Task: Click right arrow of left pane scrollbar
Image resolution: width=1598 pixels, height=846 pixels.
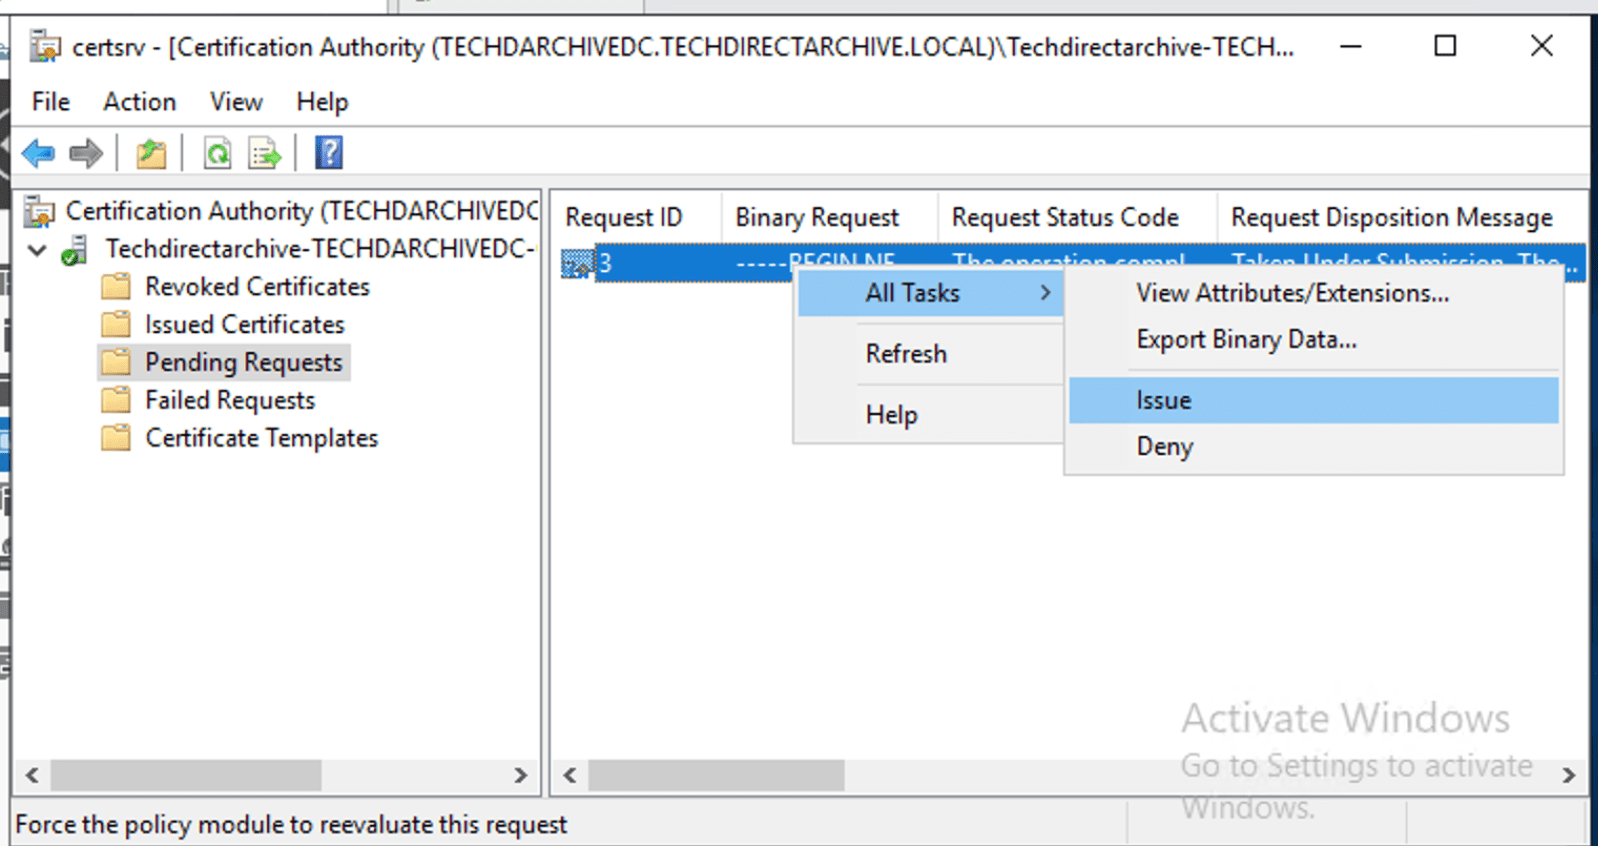Action: point(520,775)
